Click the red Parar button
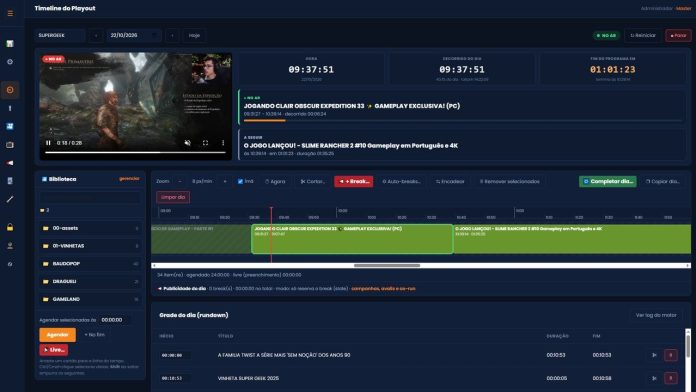Viewport: 696px width, 392px height. (x=678, y=35)
